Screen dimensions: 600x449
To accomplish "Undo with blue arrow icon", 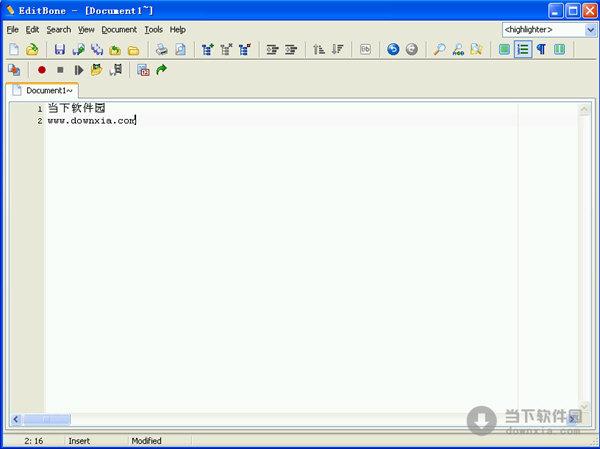I will 393,49.
